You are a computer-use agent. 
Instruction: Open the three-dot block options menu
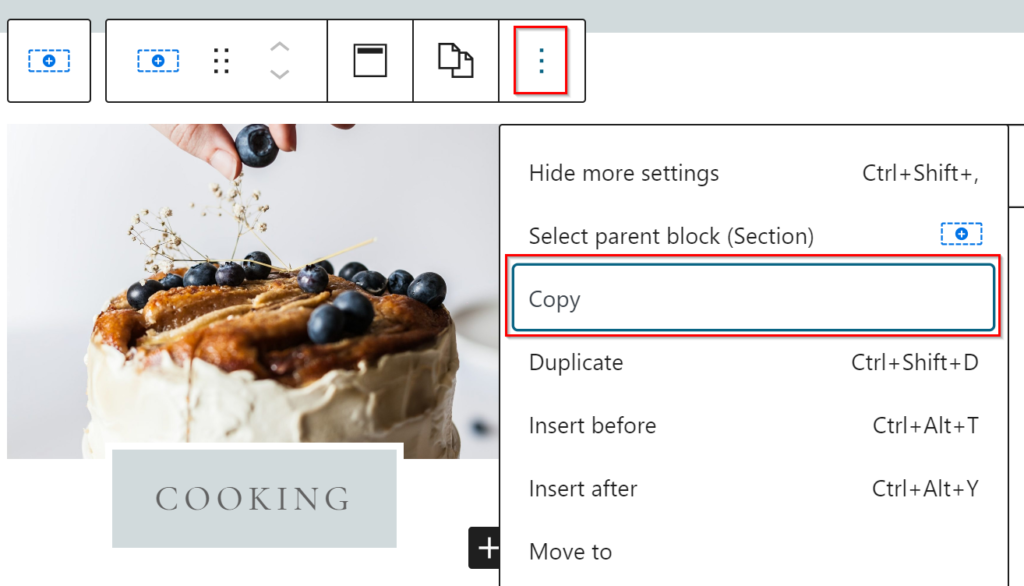click(x=541, y=61)
